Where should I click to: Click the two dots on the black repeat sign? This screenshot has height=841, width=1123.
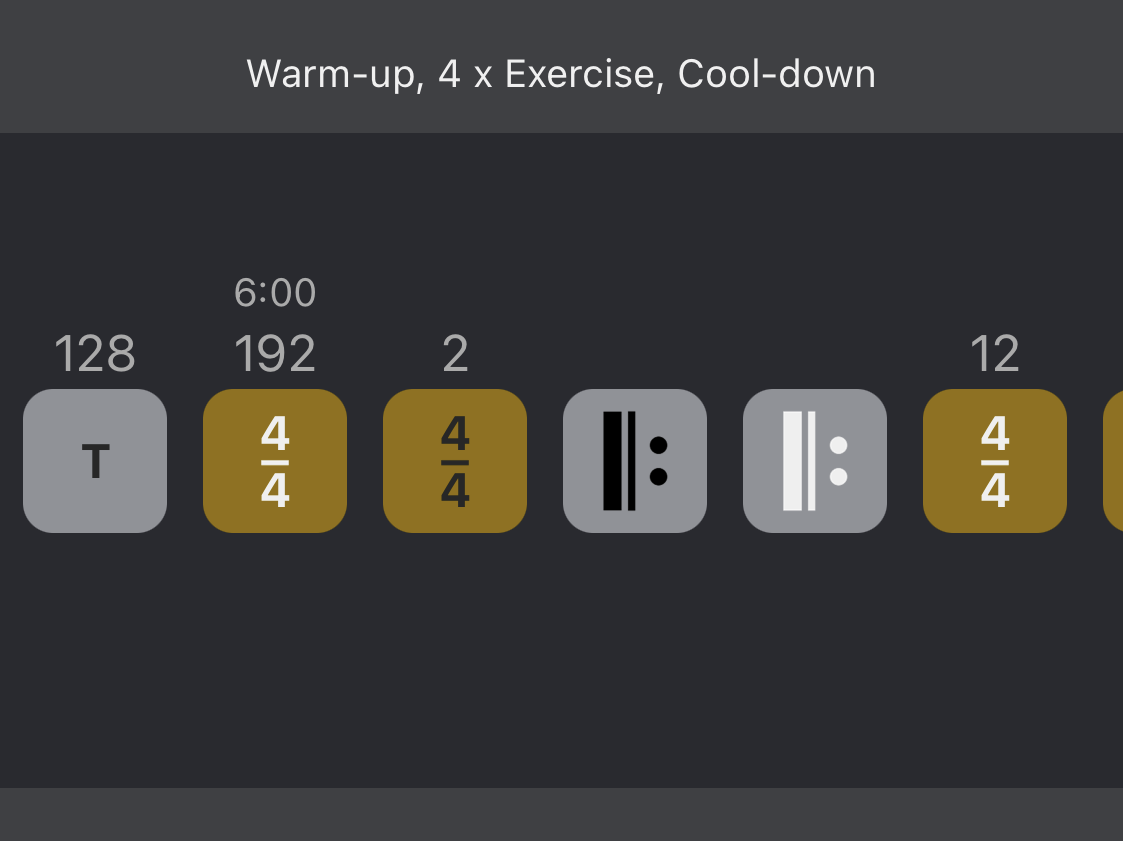[658, 461]
